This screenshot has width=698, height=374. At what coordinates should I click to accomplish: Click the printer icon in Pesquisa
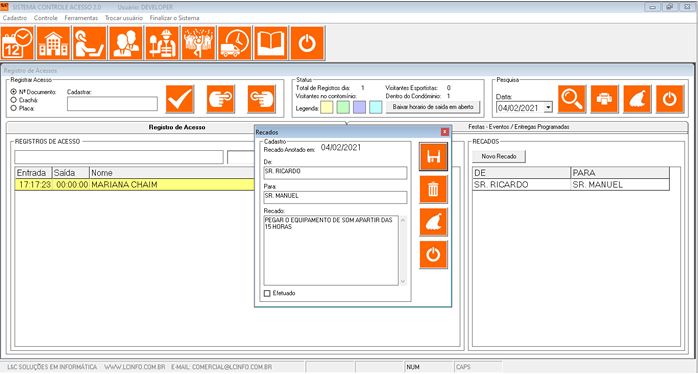click(605, 99)
